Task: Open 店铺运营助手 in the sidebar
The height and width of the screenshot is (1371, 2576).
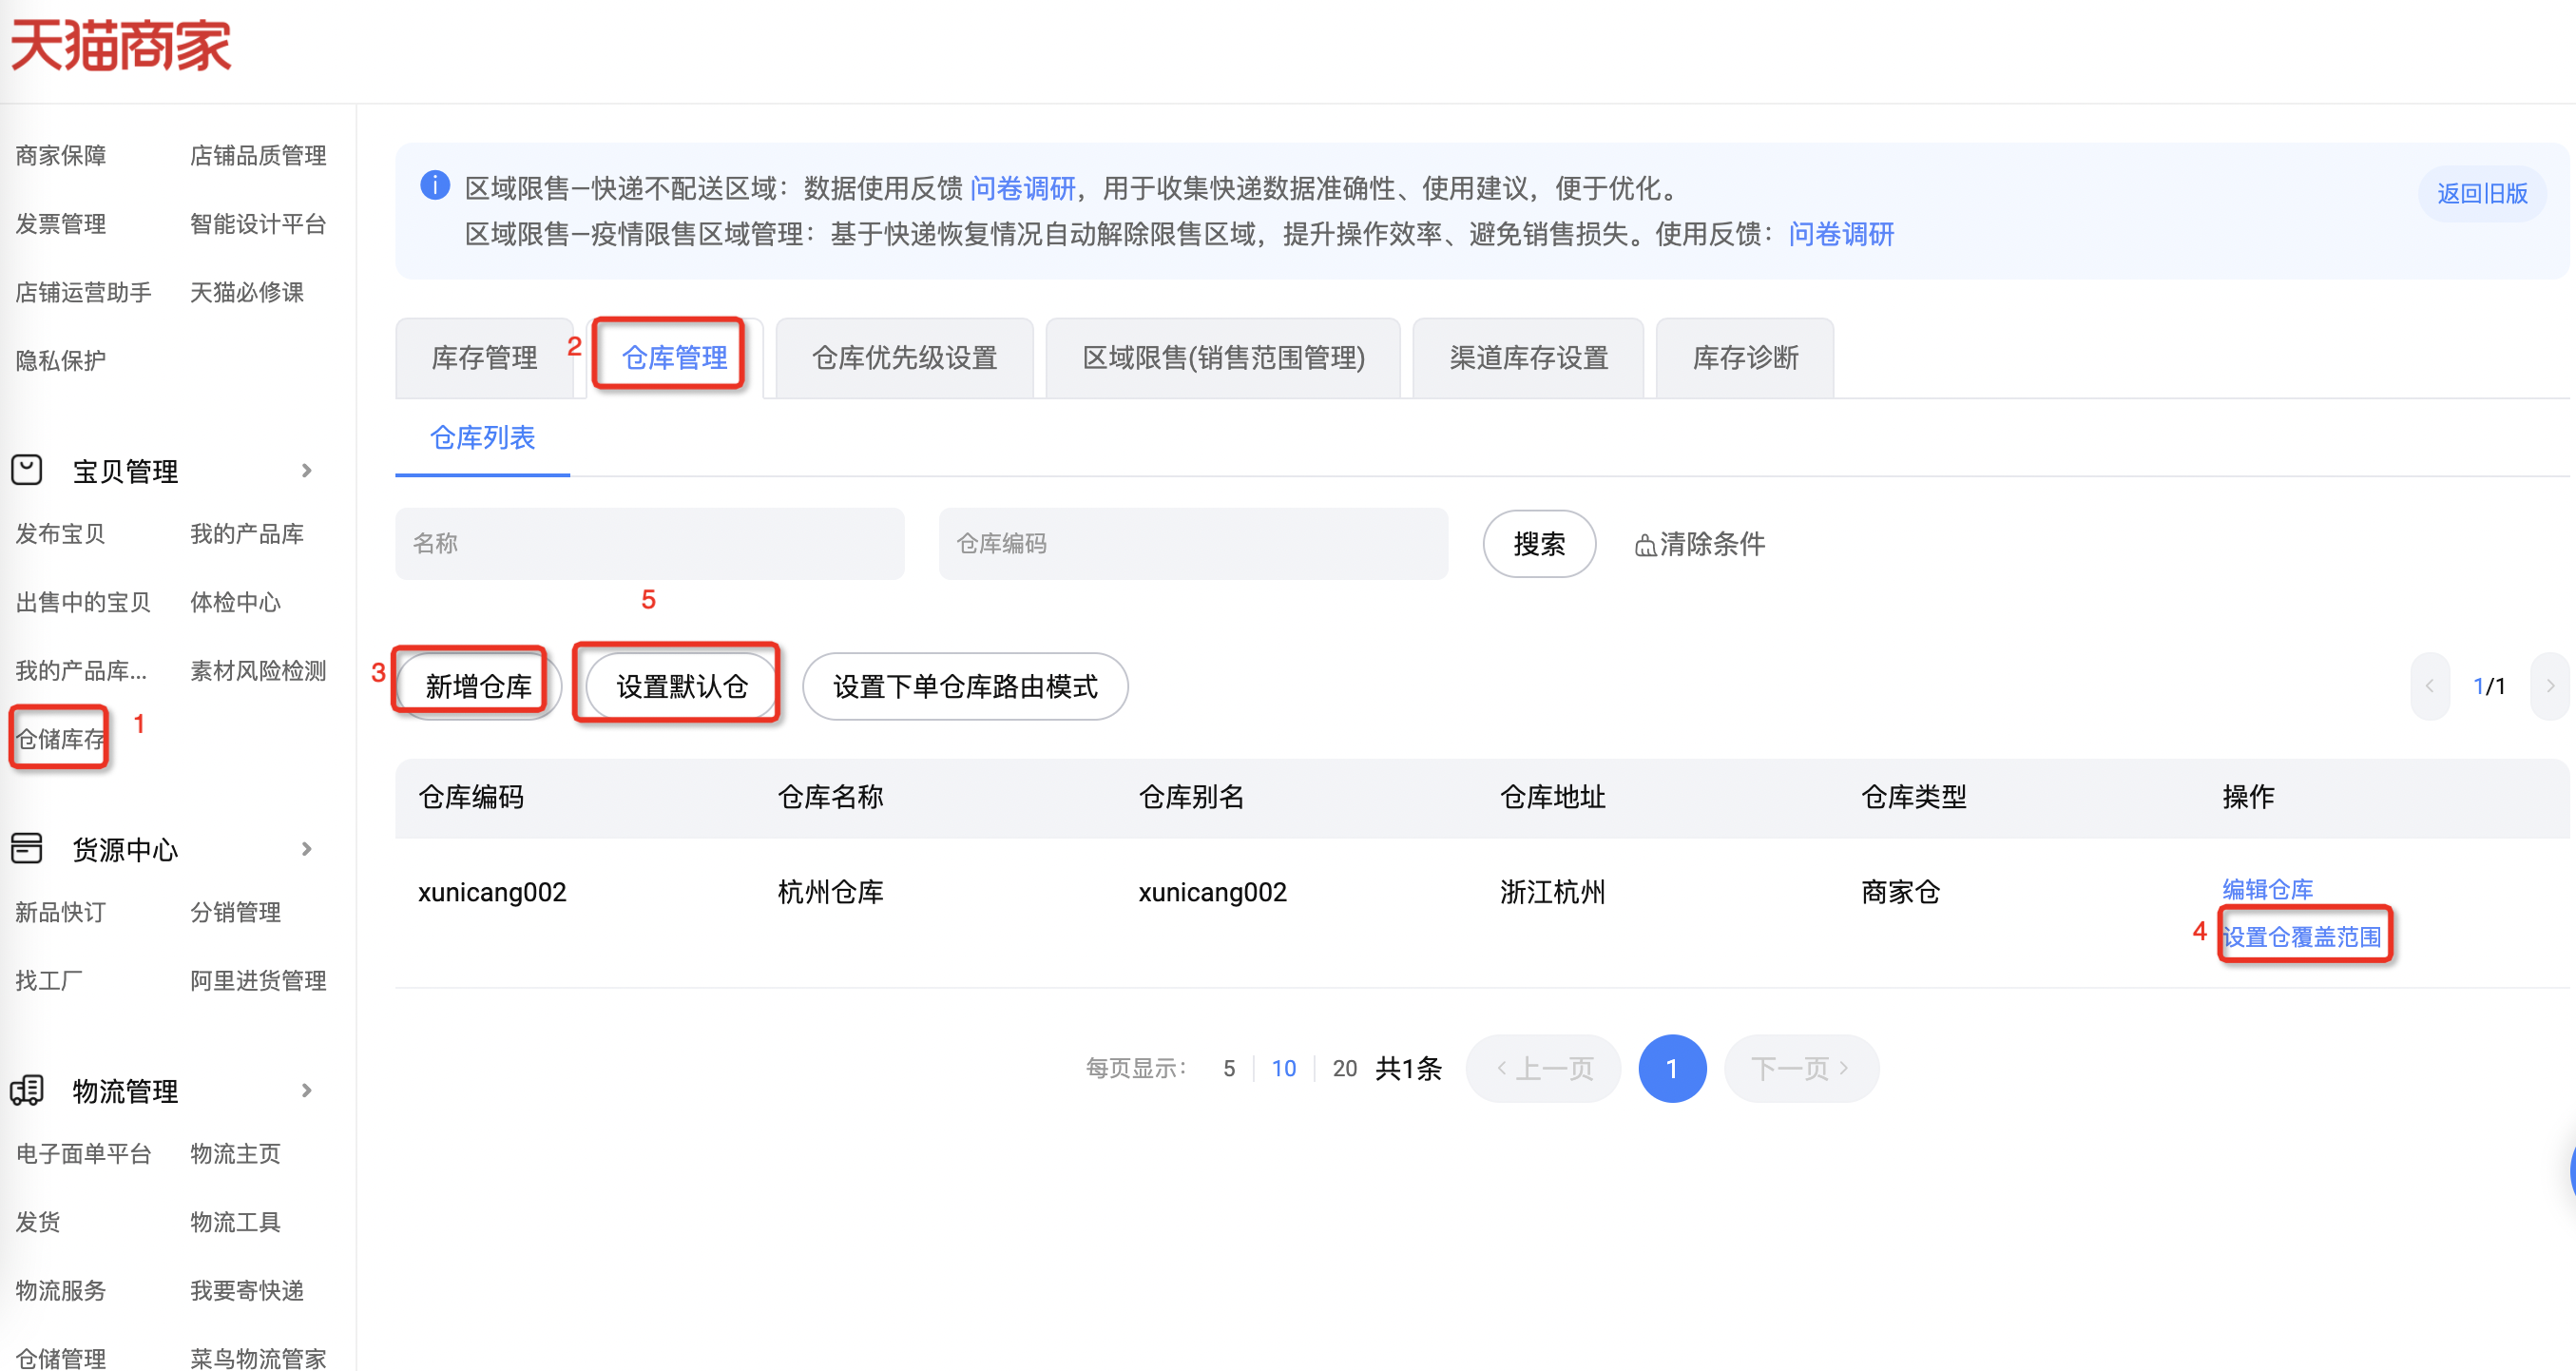Action: (83, 292)
